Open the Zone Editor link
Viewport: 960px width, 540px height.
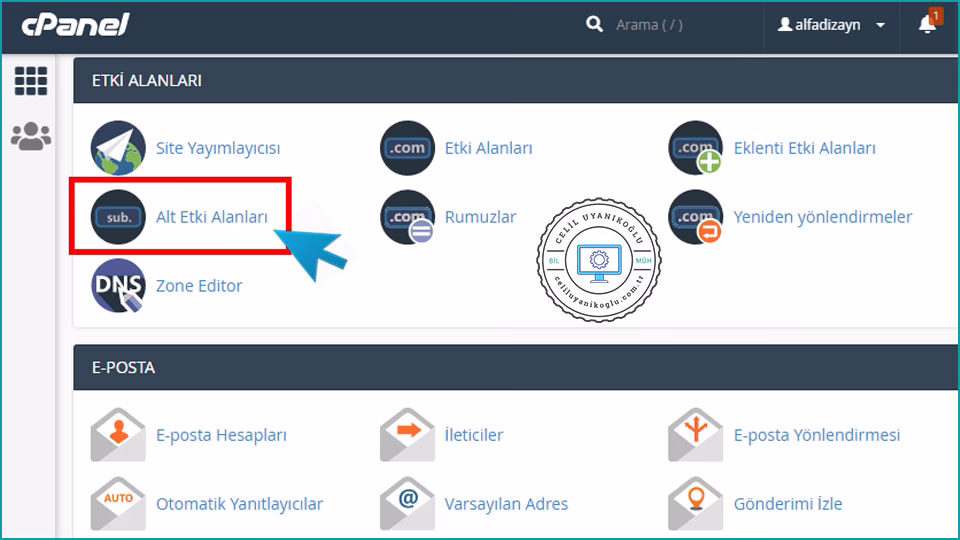coord(199,286)
